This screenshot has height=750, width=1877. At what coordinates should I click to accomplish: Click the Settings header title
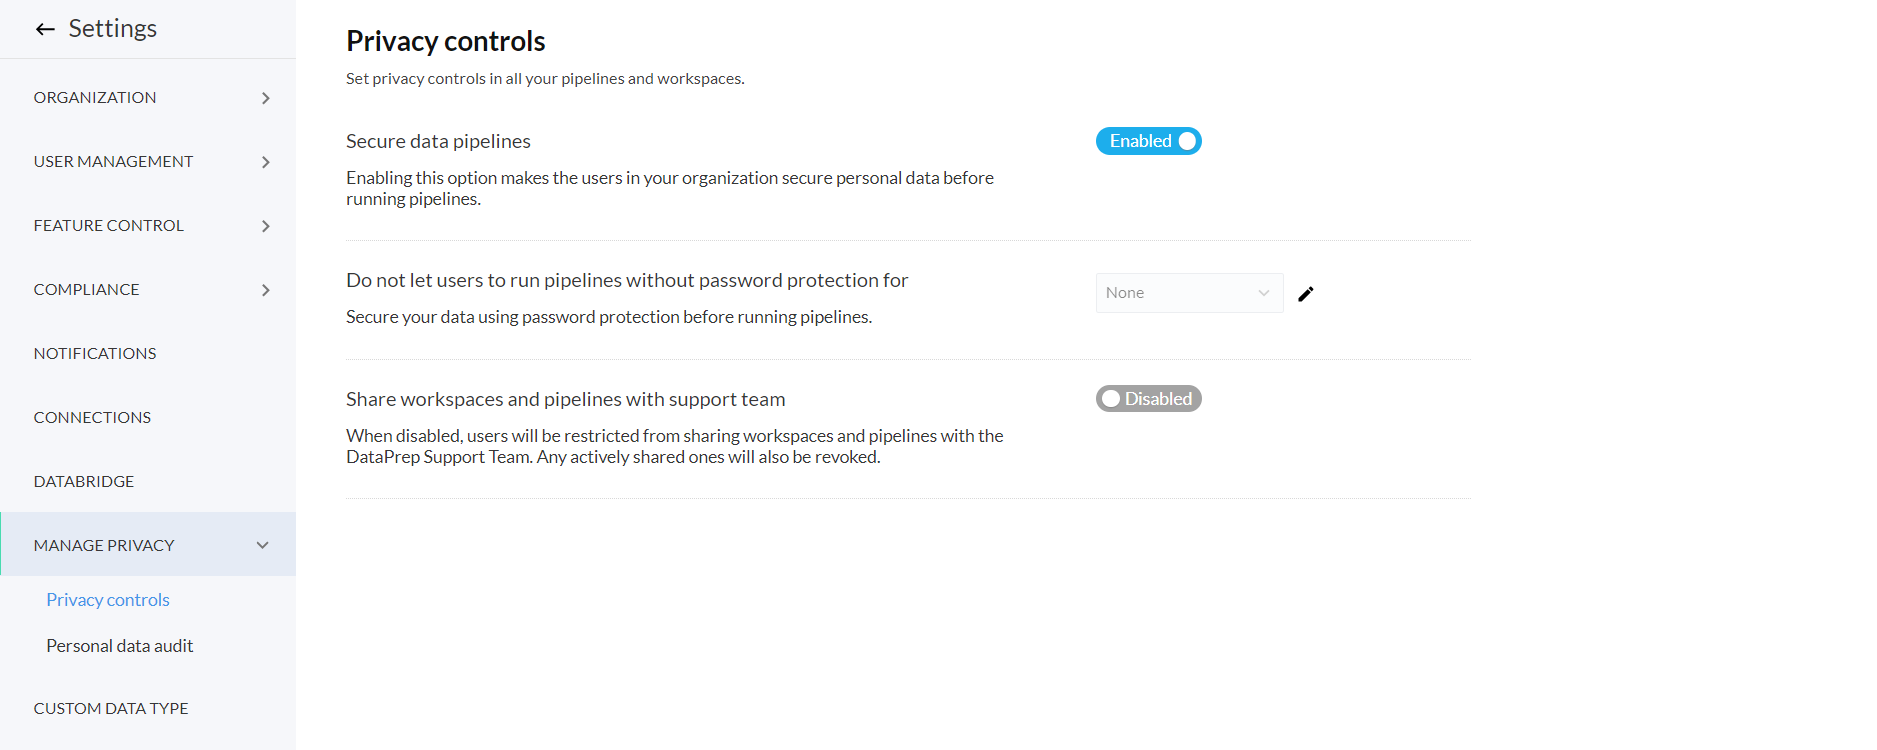[112, 28]
